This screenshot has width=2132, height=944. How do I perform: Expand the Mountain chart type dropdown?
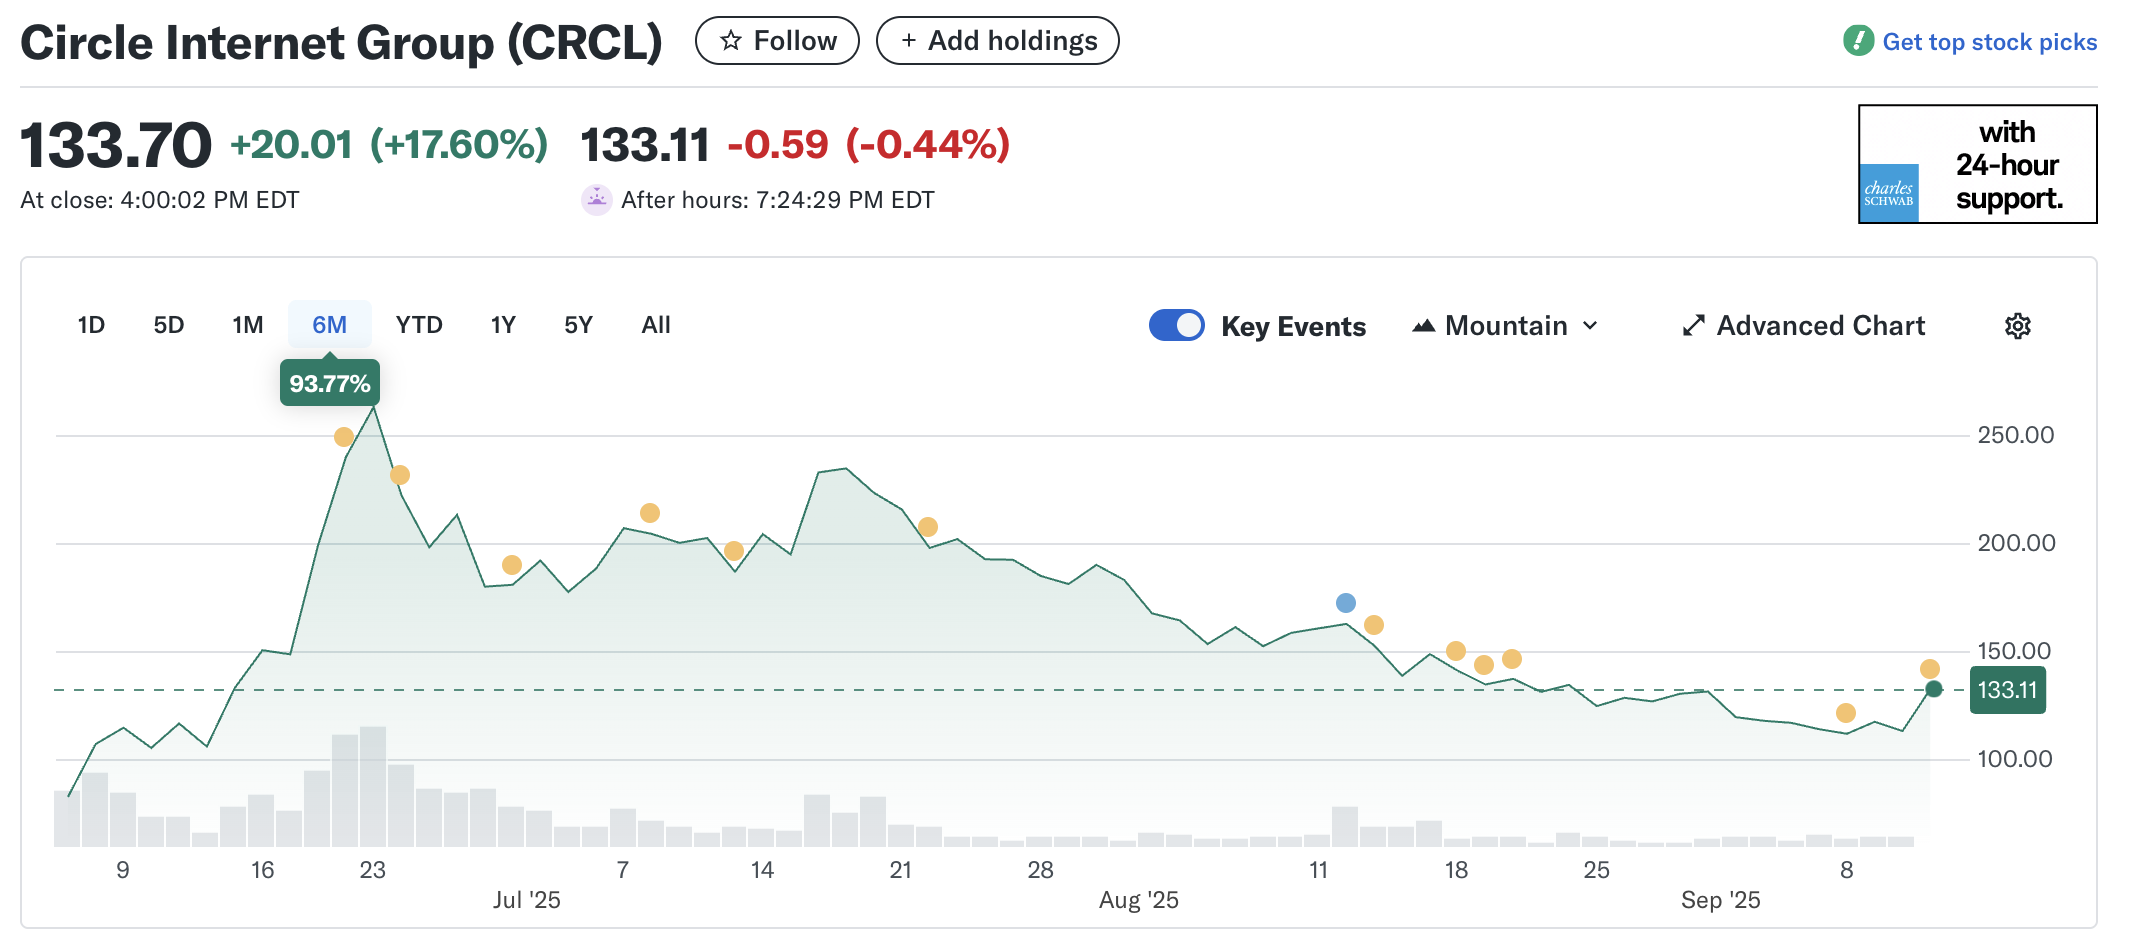coord(1506,326)
